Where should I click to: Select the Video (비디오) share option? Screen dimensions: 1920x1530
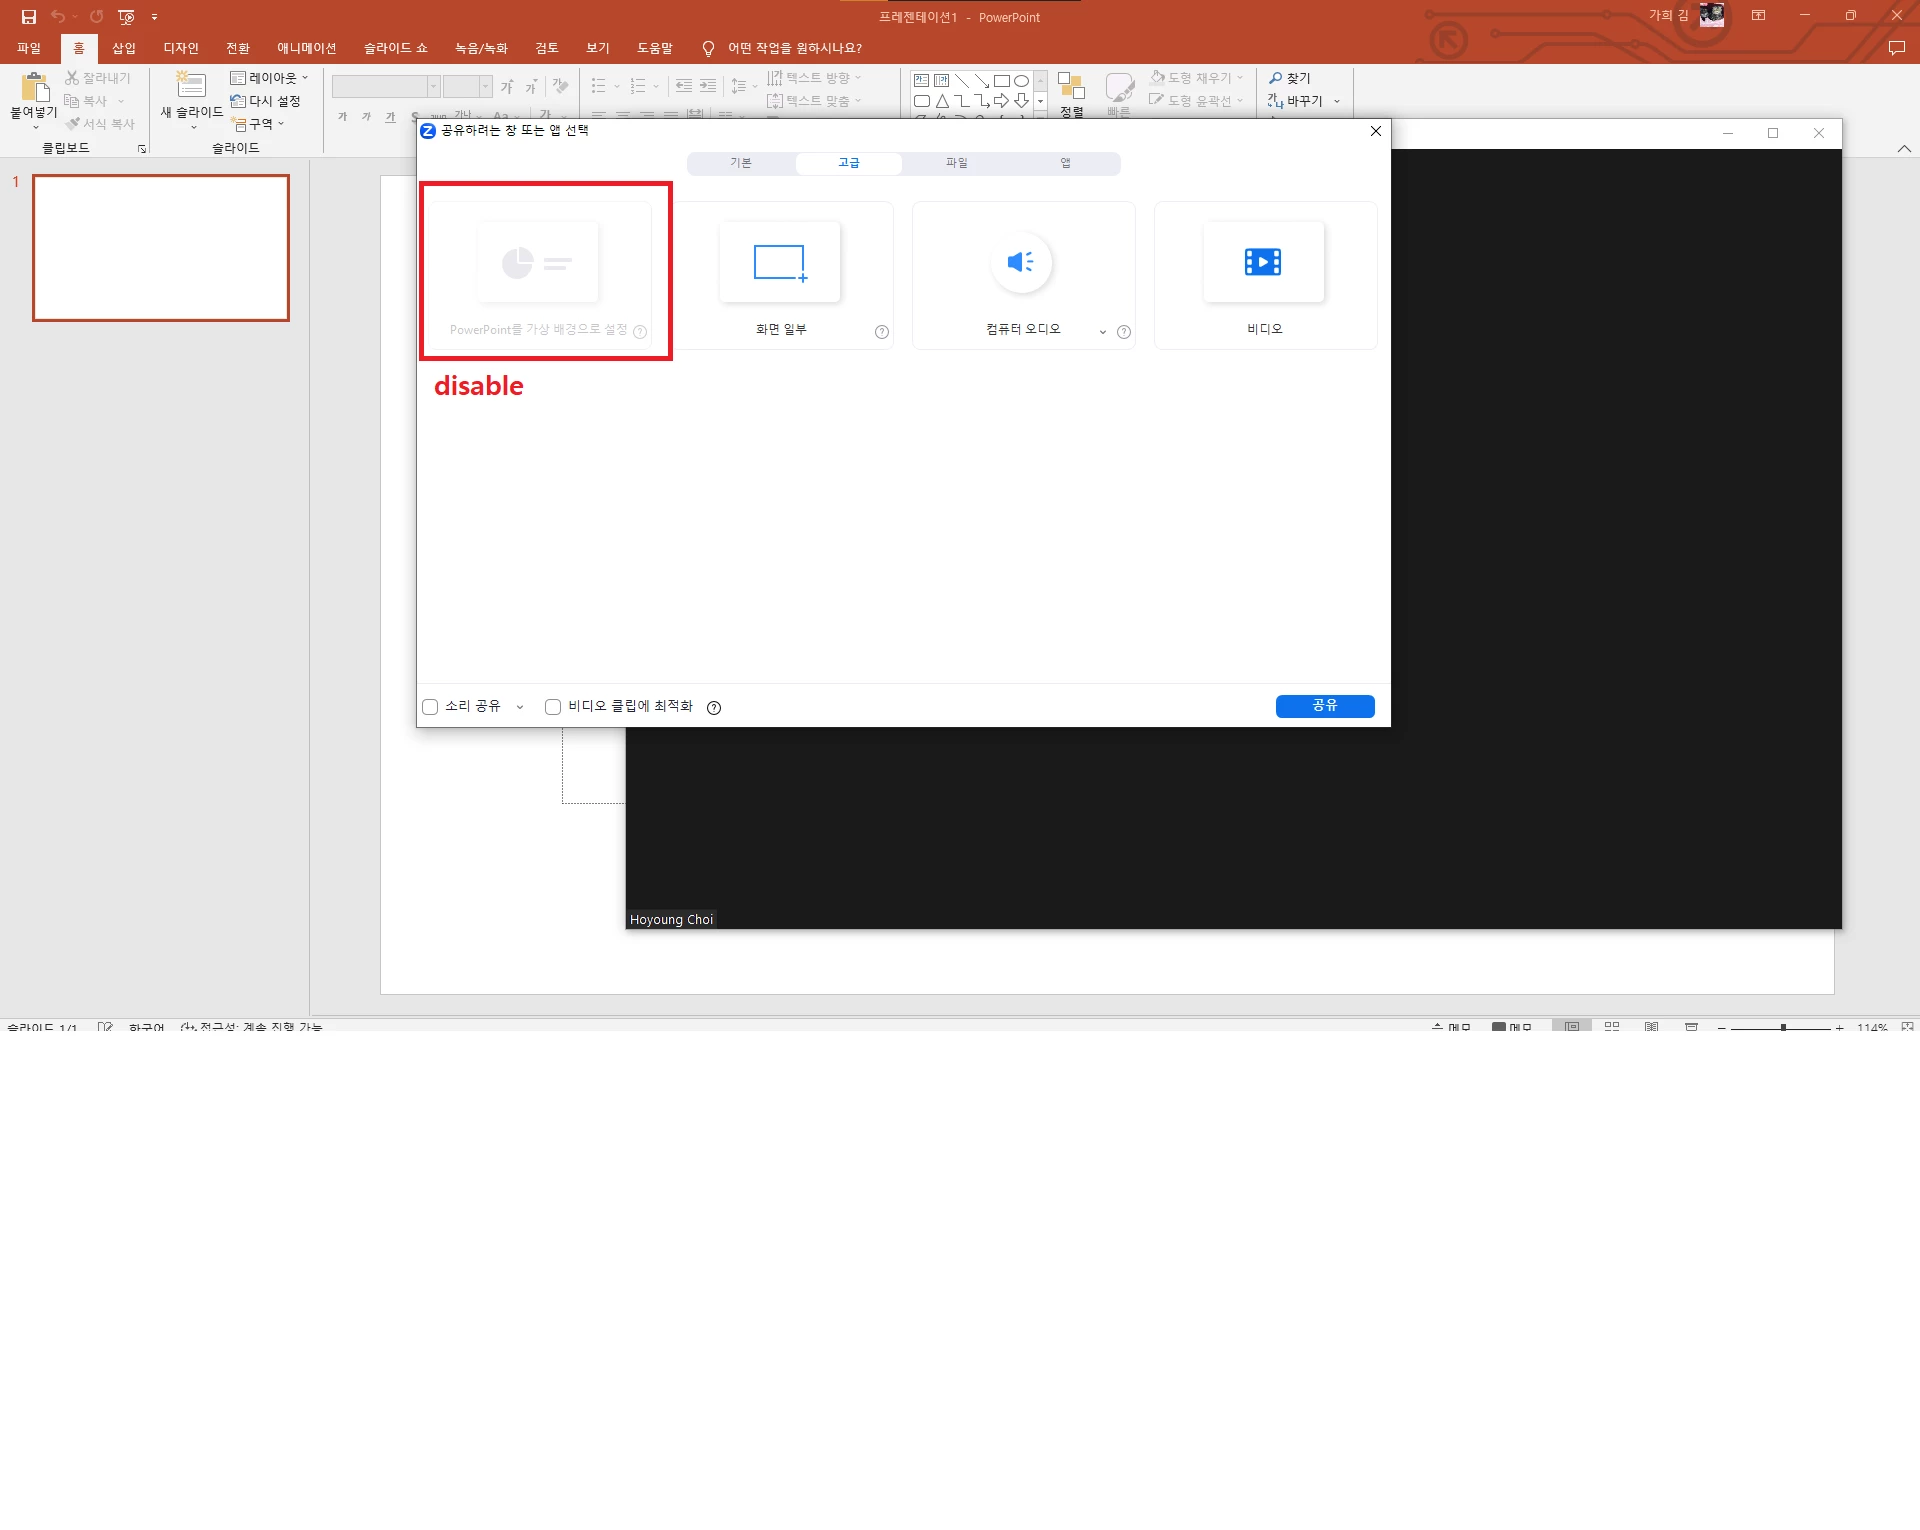(1263, 263)
